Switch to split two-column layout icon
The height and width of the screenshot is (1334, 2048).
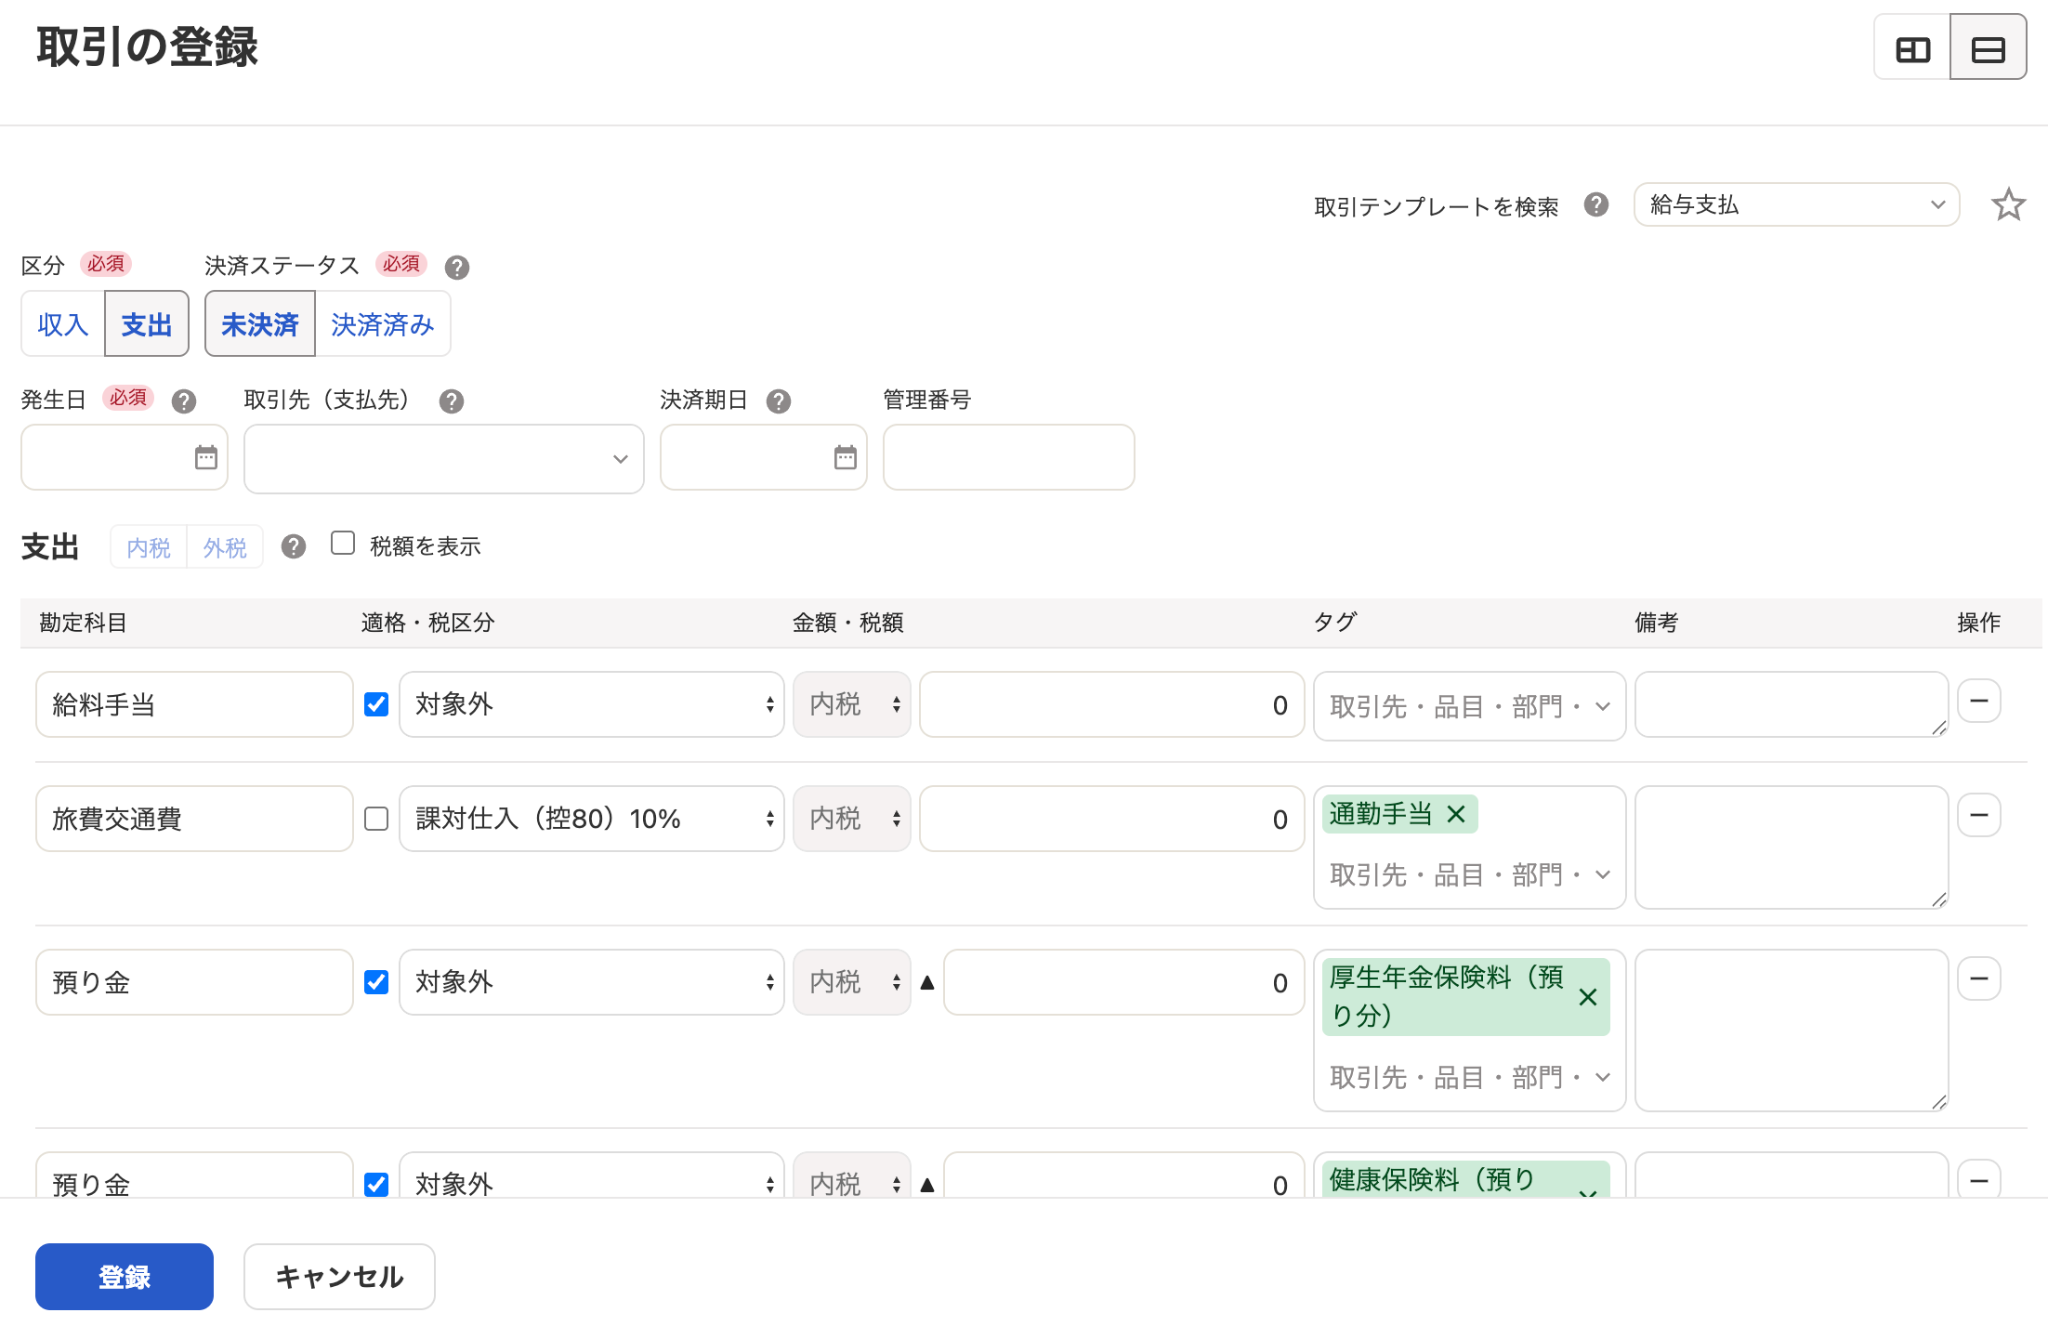point(1912,48)
